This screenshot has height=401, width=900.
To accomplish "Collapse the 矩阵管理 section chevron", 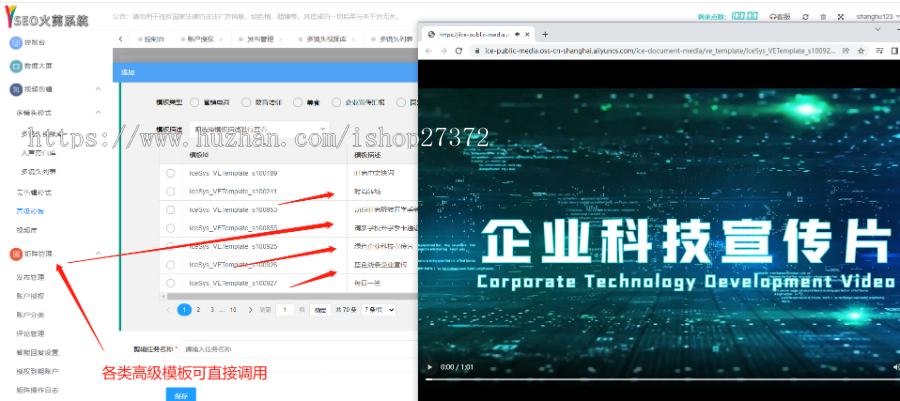I will click(98, 254).
